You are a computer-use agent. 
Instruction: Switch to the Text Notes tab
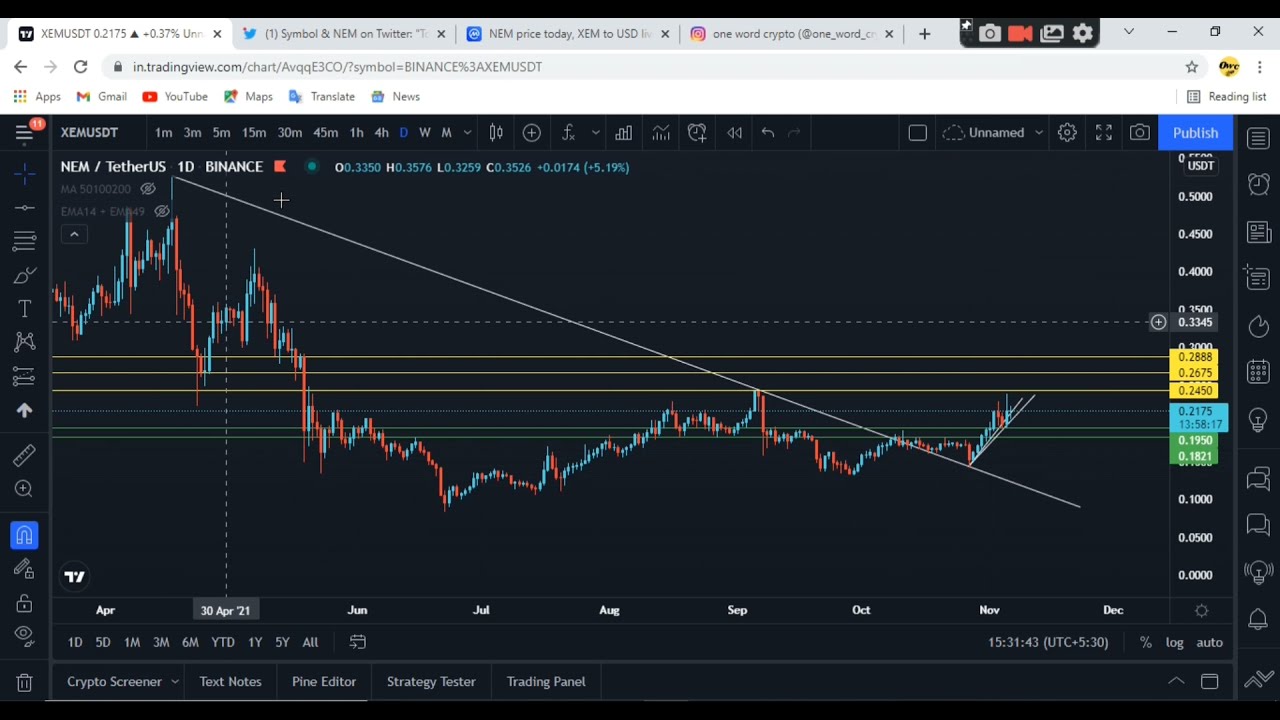(x=230, y=682)
